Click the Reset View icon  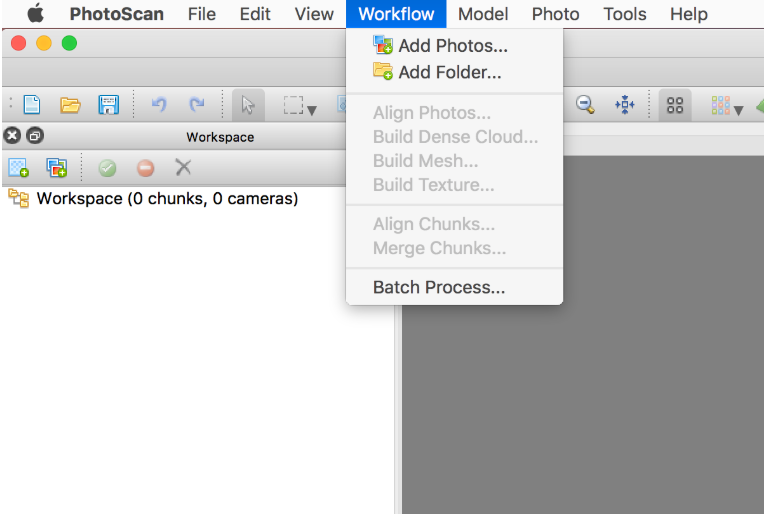(625, 104)
